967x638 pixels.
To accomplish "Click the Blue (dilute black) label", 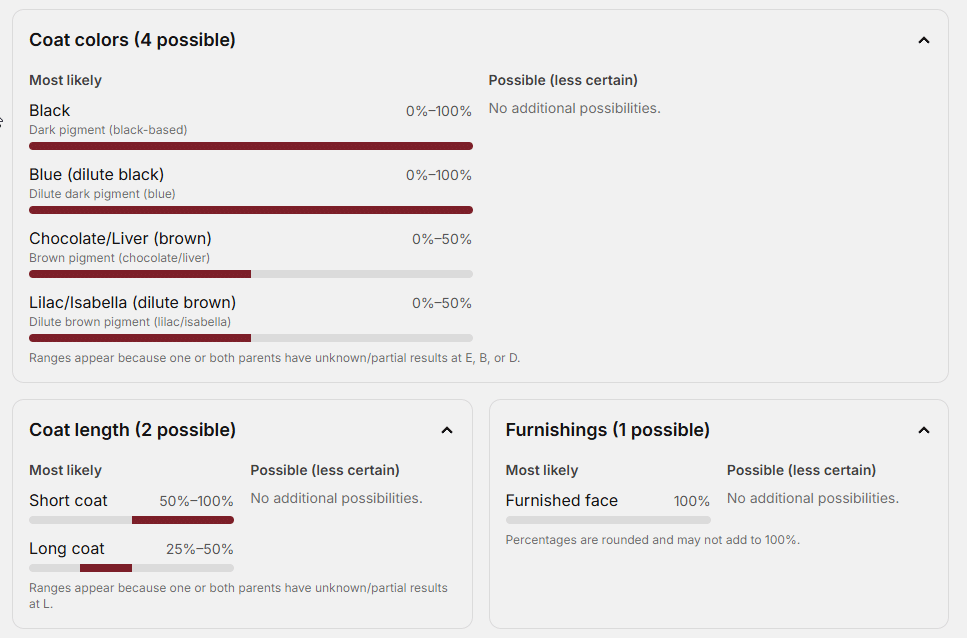I will (x=96, y=175).
